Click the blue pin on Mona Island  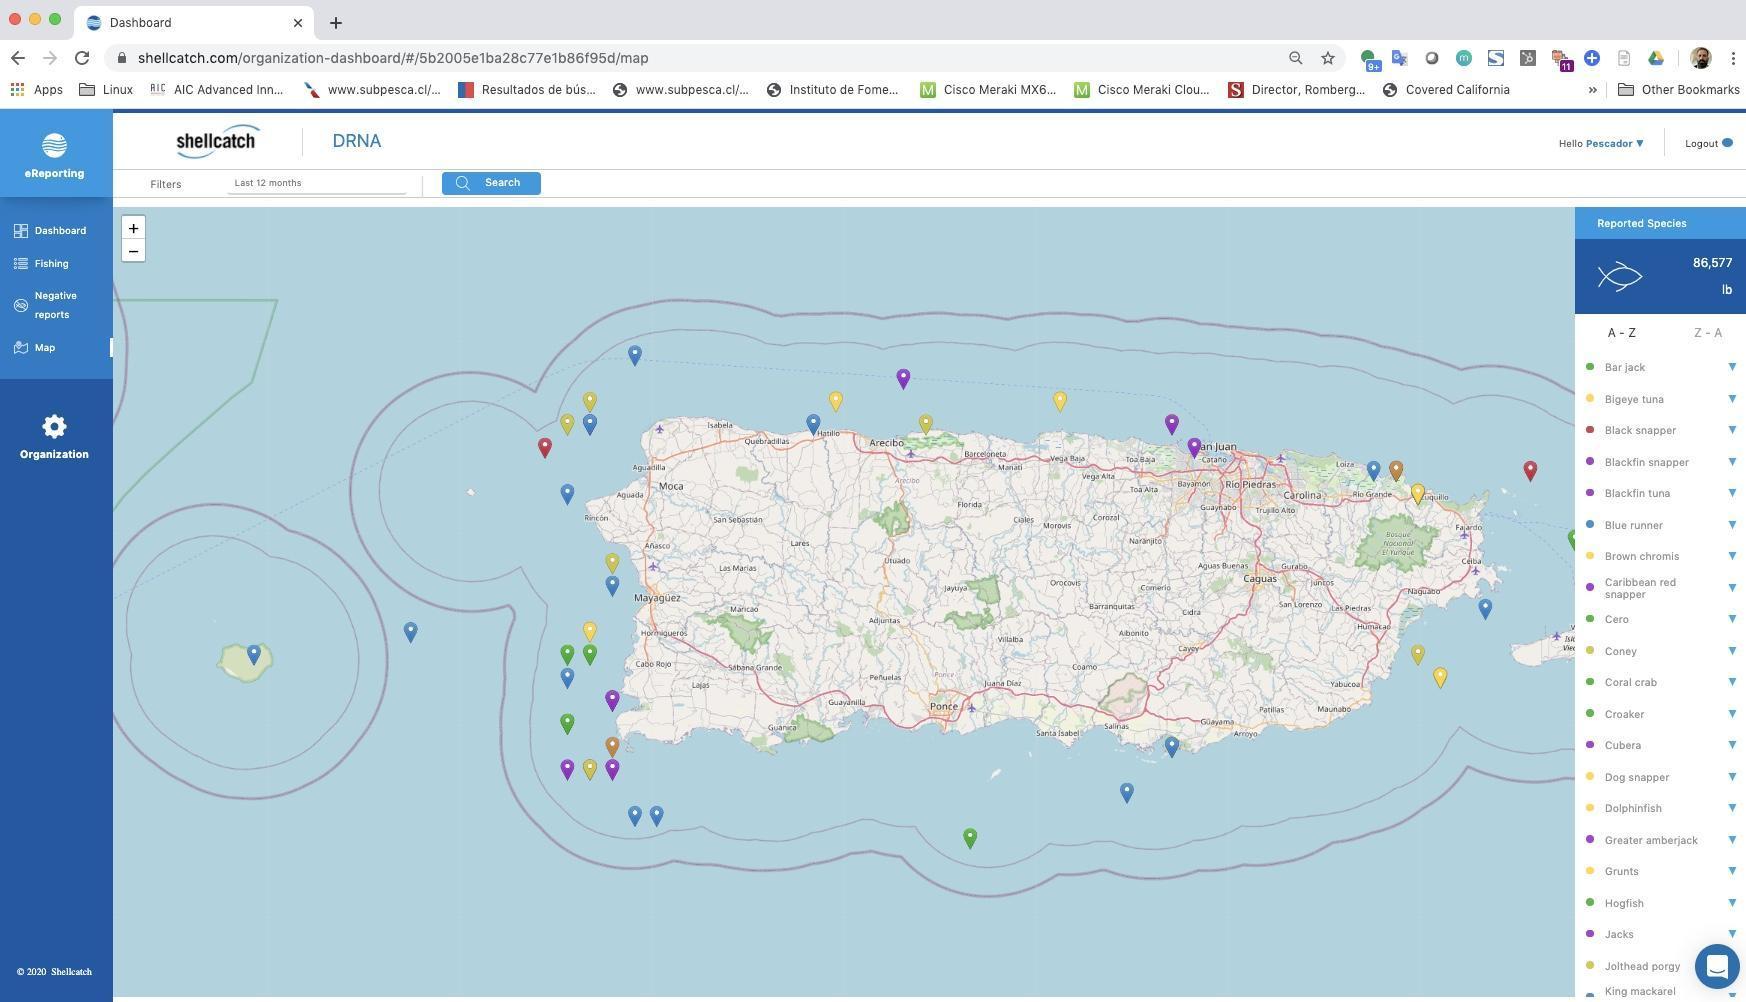coord(254,654)
